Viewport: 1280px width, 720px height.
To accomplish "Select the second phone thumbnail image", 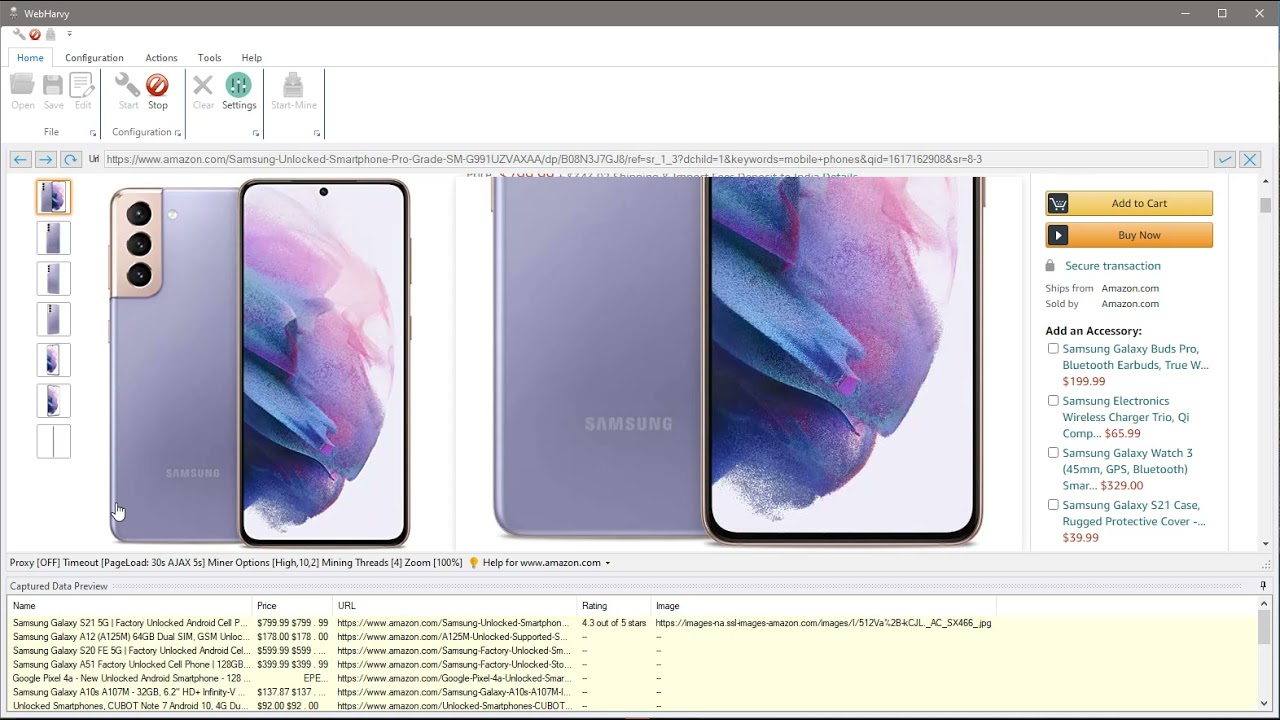I will coord(54,238).
